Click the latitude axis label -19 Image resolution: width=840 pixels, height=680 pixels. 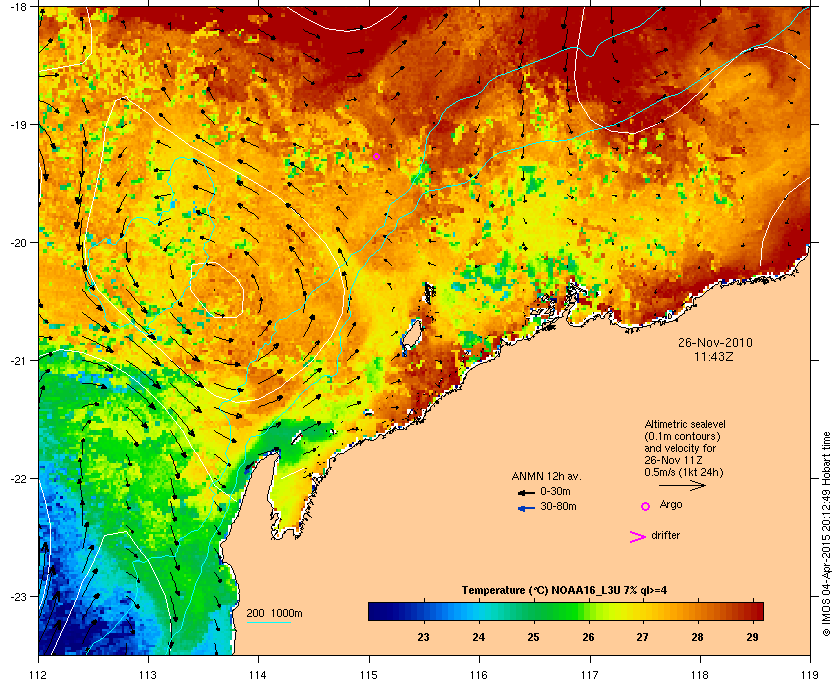tap(18, 125)
